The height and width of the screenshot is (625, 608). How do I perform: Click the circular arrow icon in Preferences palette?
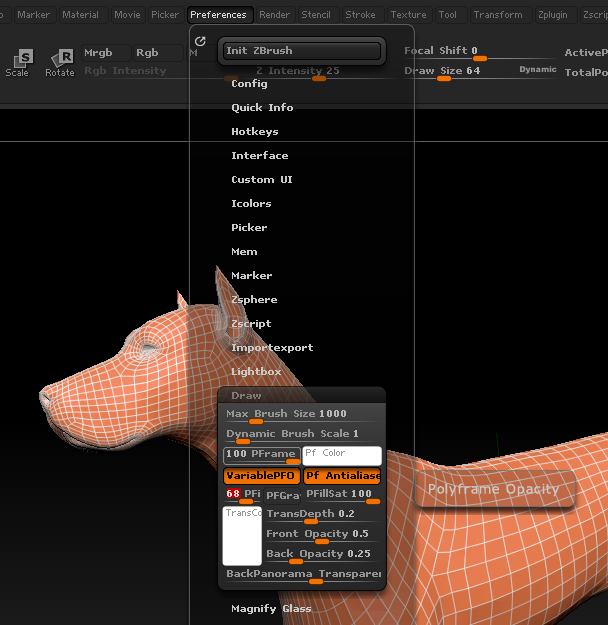tap(200, 41)
